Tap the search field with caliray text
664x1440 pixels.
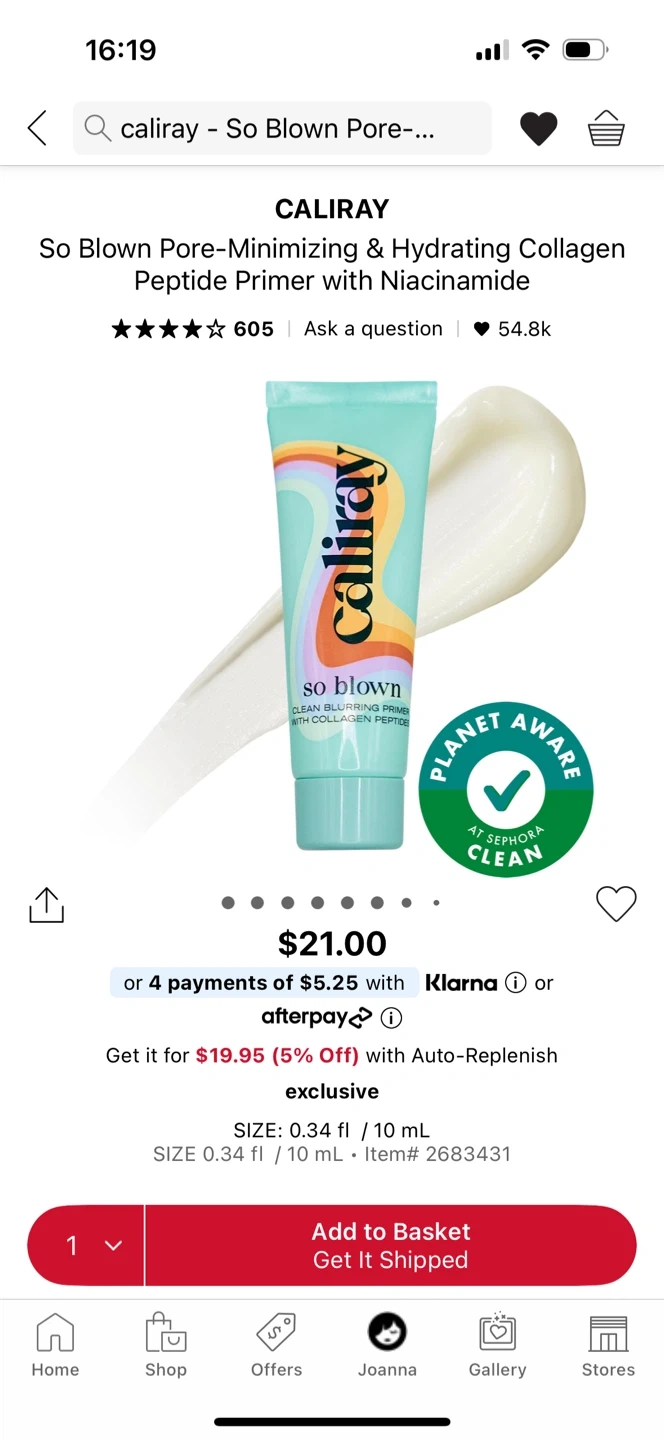[x=282, y=128]
